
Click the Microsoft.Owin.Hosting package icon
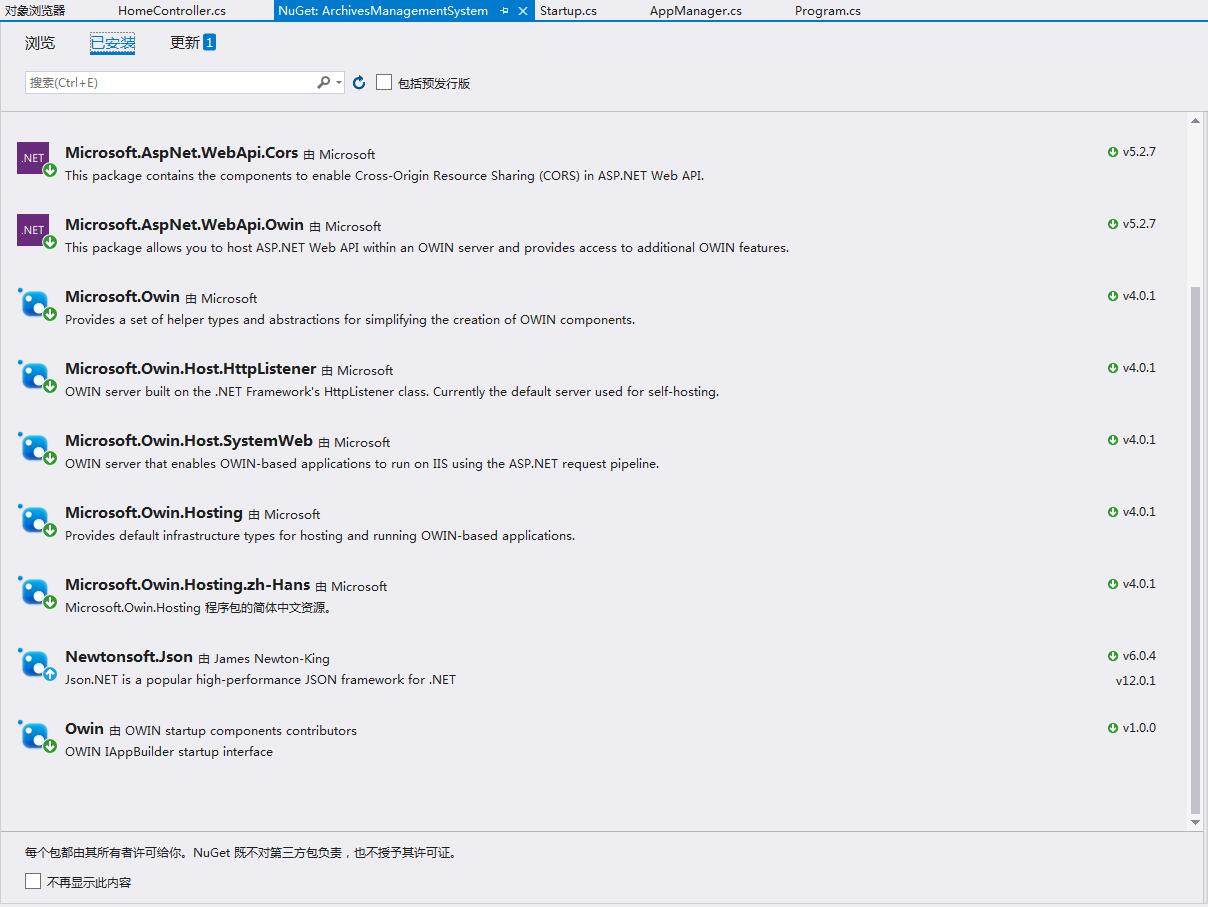35,519
